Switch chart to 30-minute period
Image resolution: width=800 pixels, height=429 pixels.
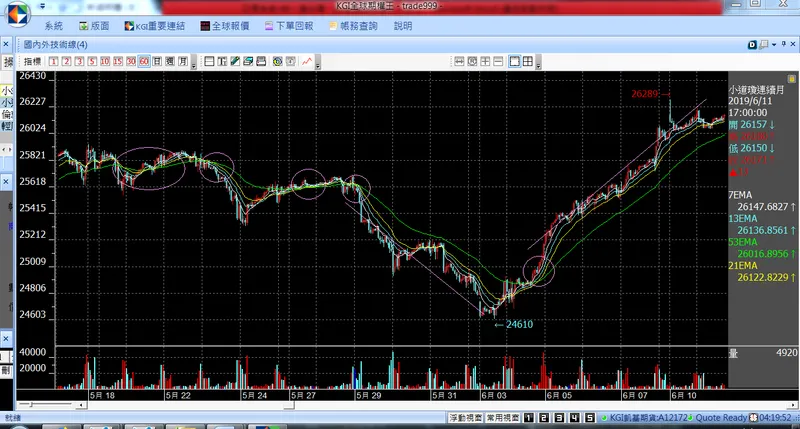click(131, 62)
